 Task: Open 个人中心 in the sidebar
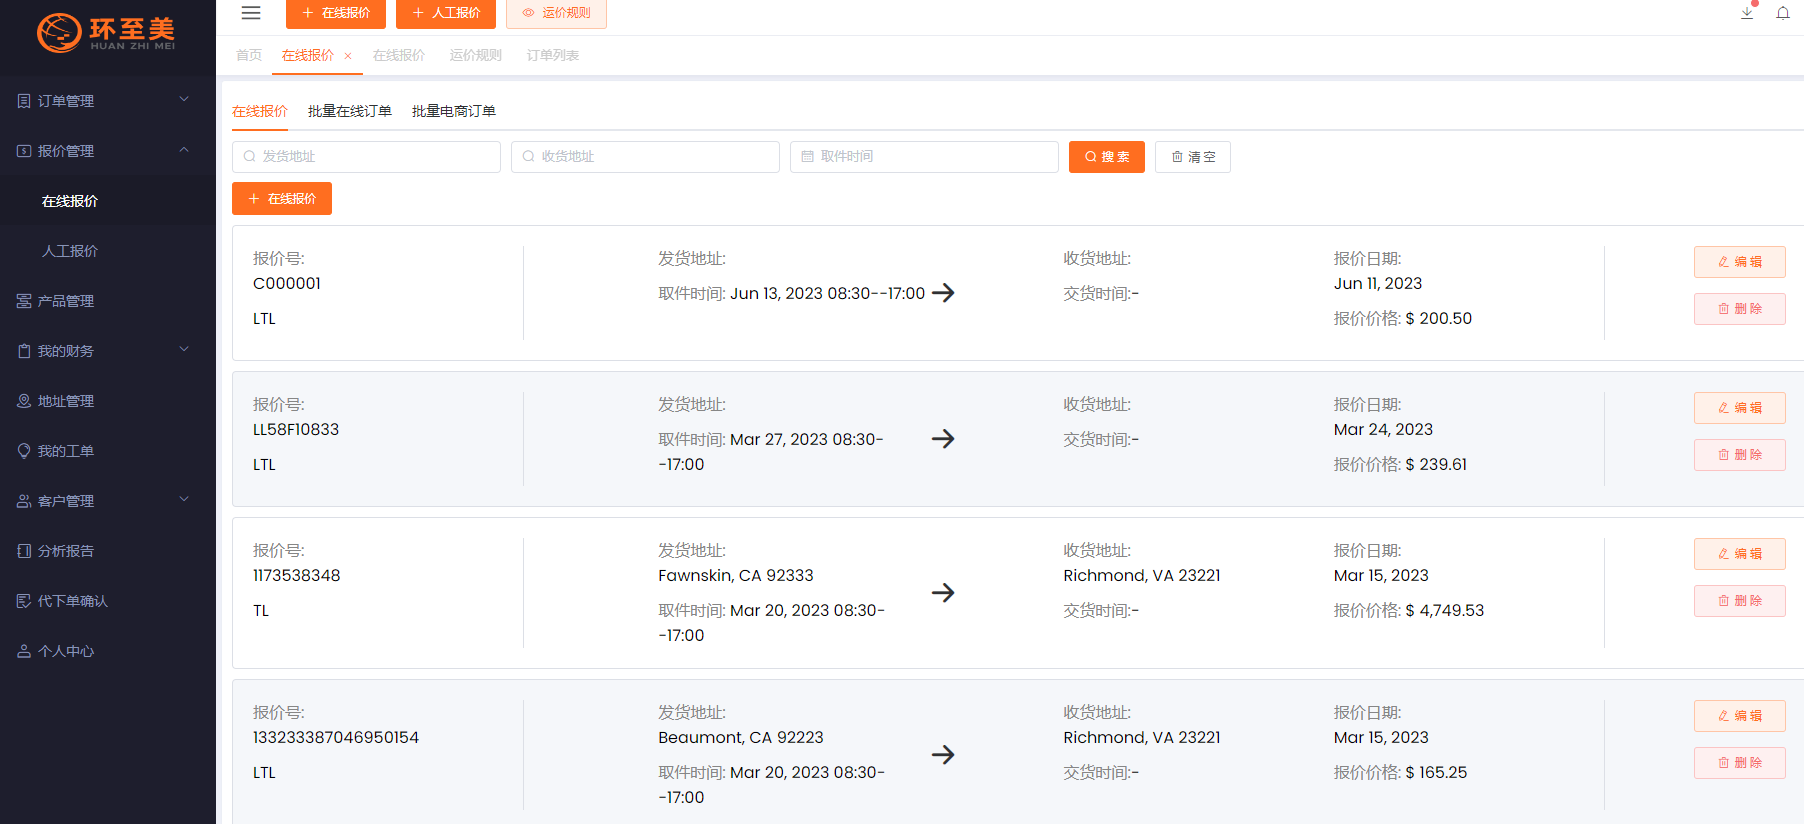(x=66, y=651)
